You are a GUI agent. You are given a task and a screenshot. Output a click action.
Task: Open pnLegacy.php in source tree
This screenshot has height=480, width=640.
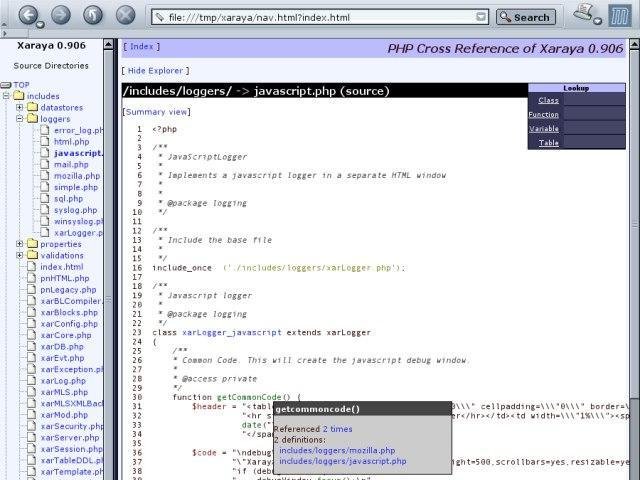click(68, 290)
